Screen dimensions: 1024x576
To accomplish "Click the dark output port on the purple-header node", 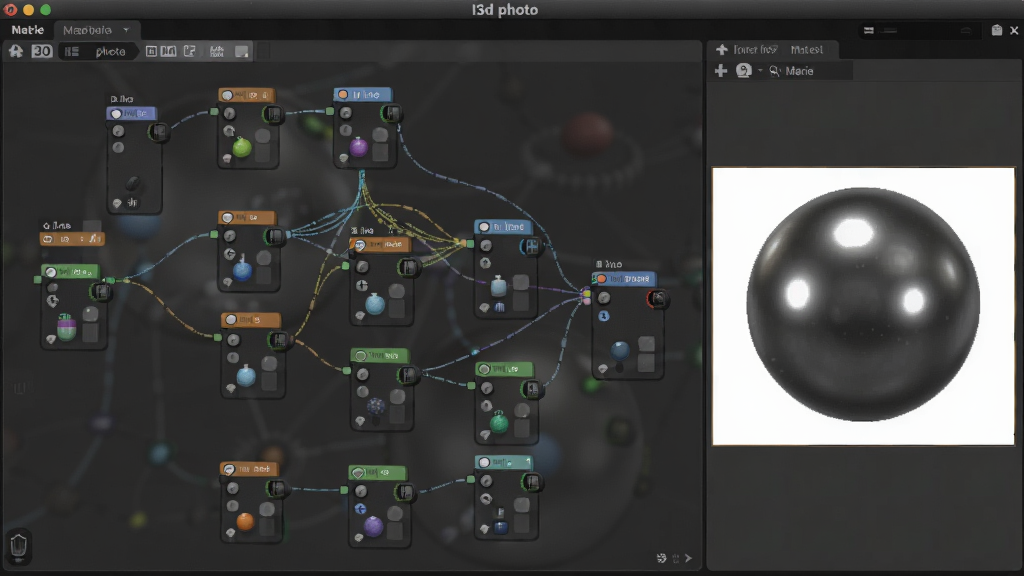I will pos(159,132).
